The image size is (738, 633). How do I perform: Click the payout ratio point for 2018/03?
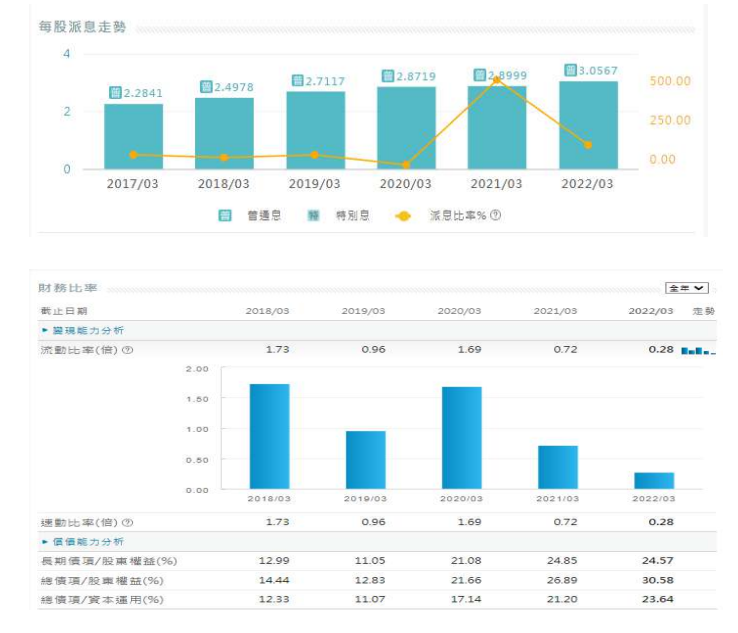(224, 157)
